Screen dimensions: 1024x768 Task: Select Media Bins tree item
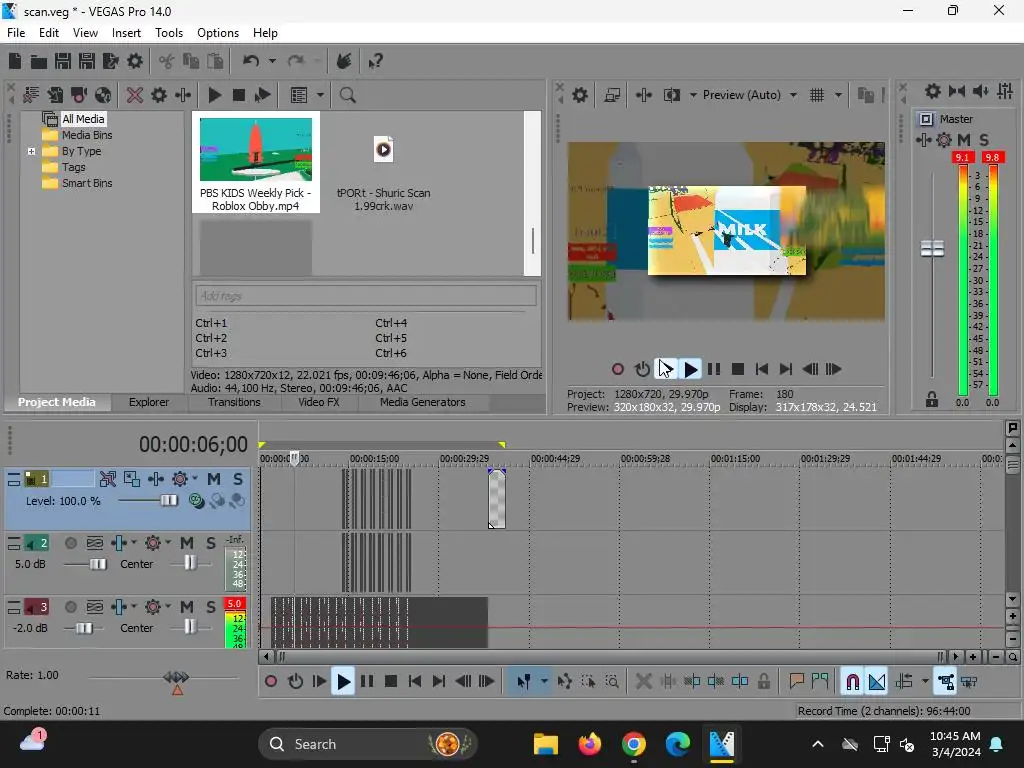pyautogui.click(x=87, y=135)
